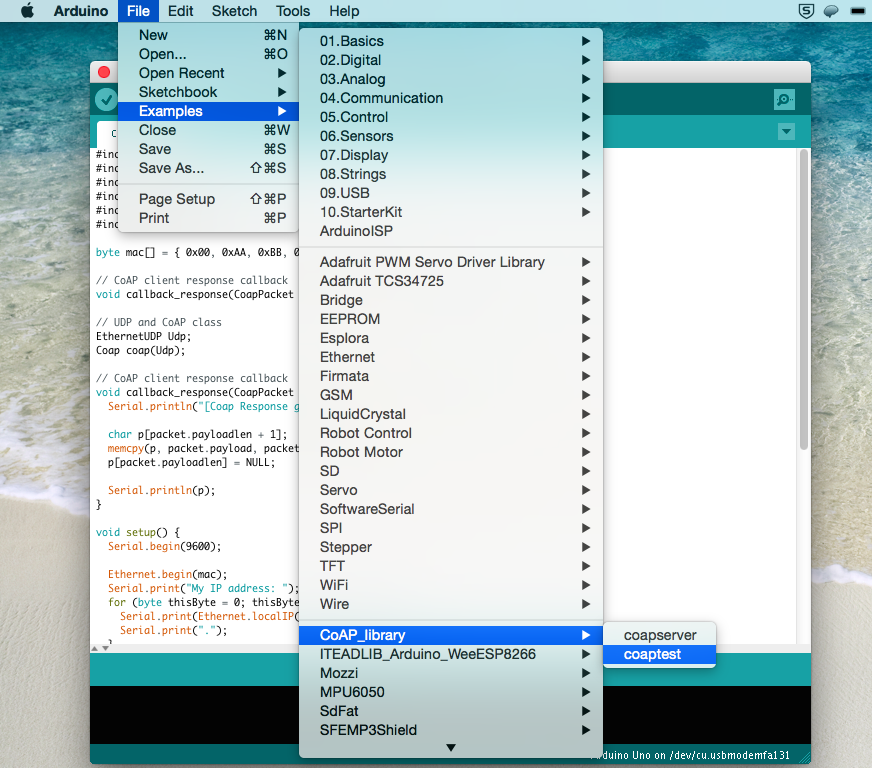Expand the Stepper library examples
This screenshot has height=768, width=872.
[451, 547]
